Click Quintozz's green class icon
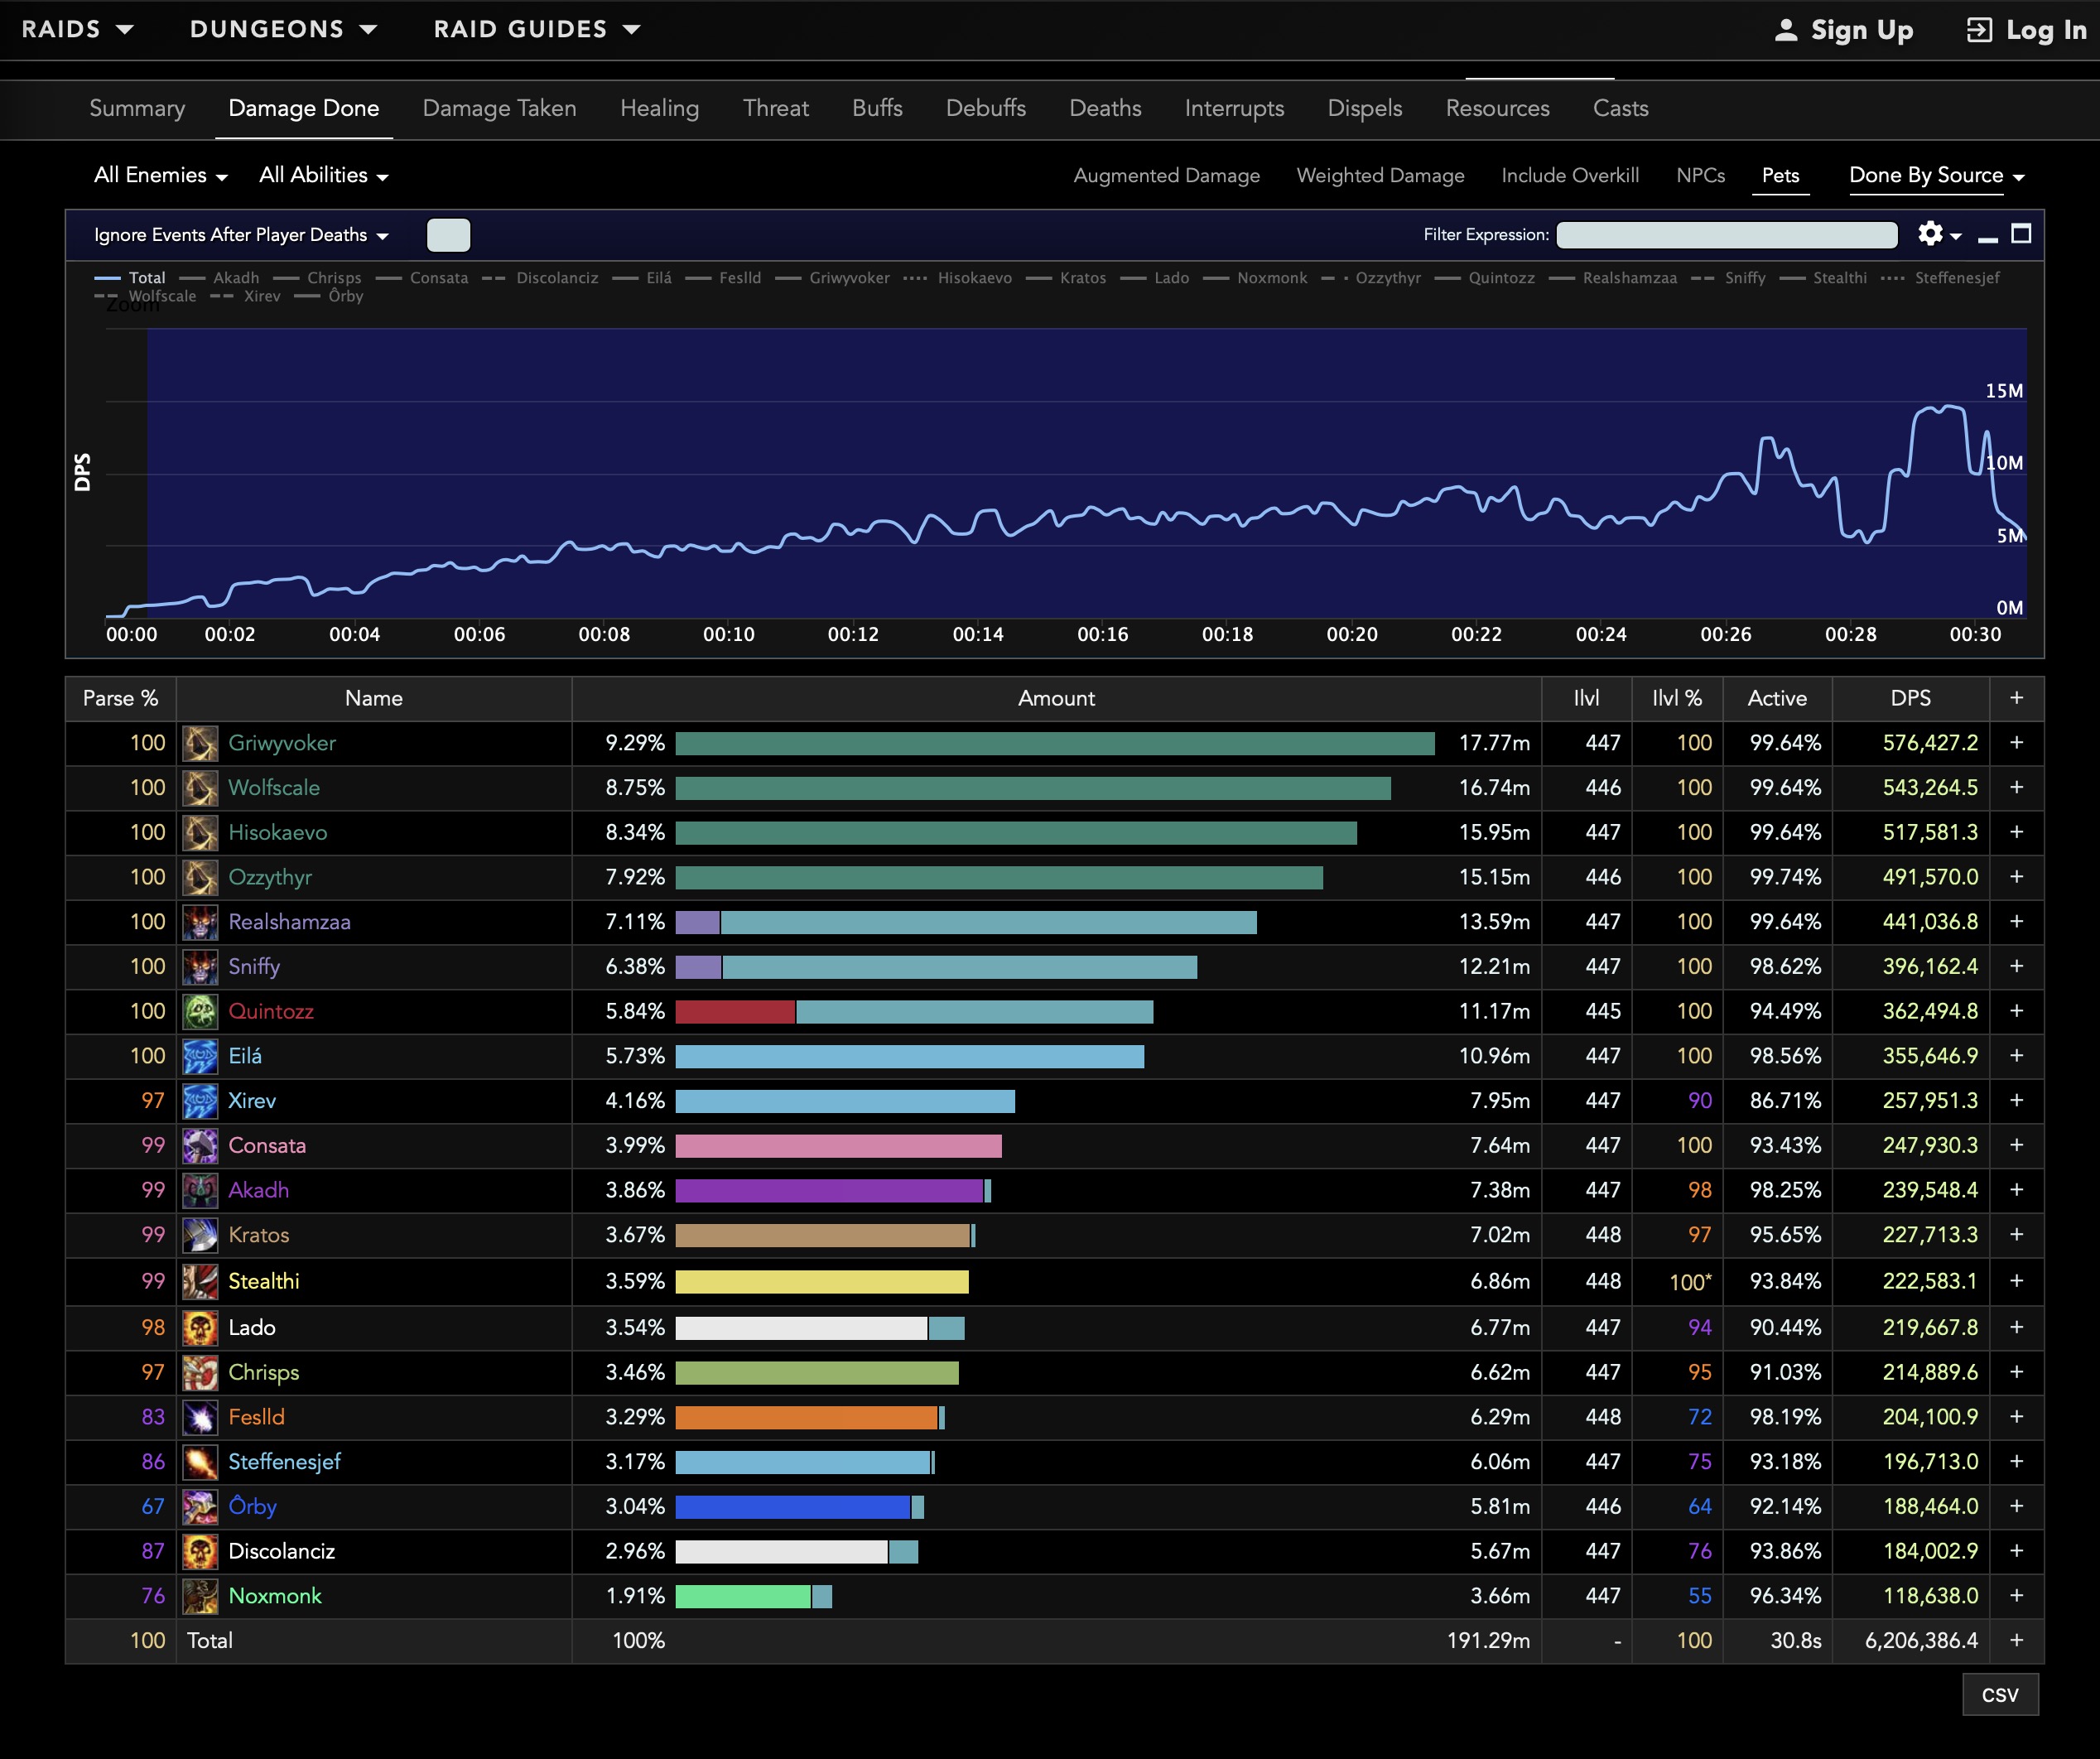2100x1759 pixels. coord(200,1011)
